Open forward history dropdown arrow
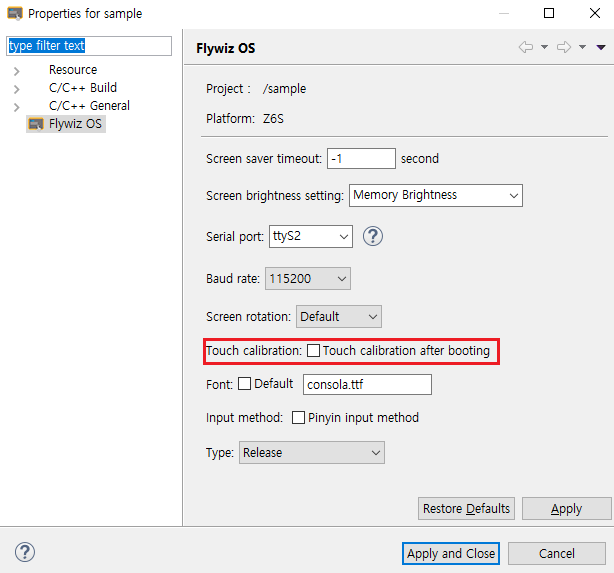 click(582, 47)
